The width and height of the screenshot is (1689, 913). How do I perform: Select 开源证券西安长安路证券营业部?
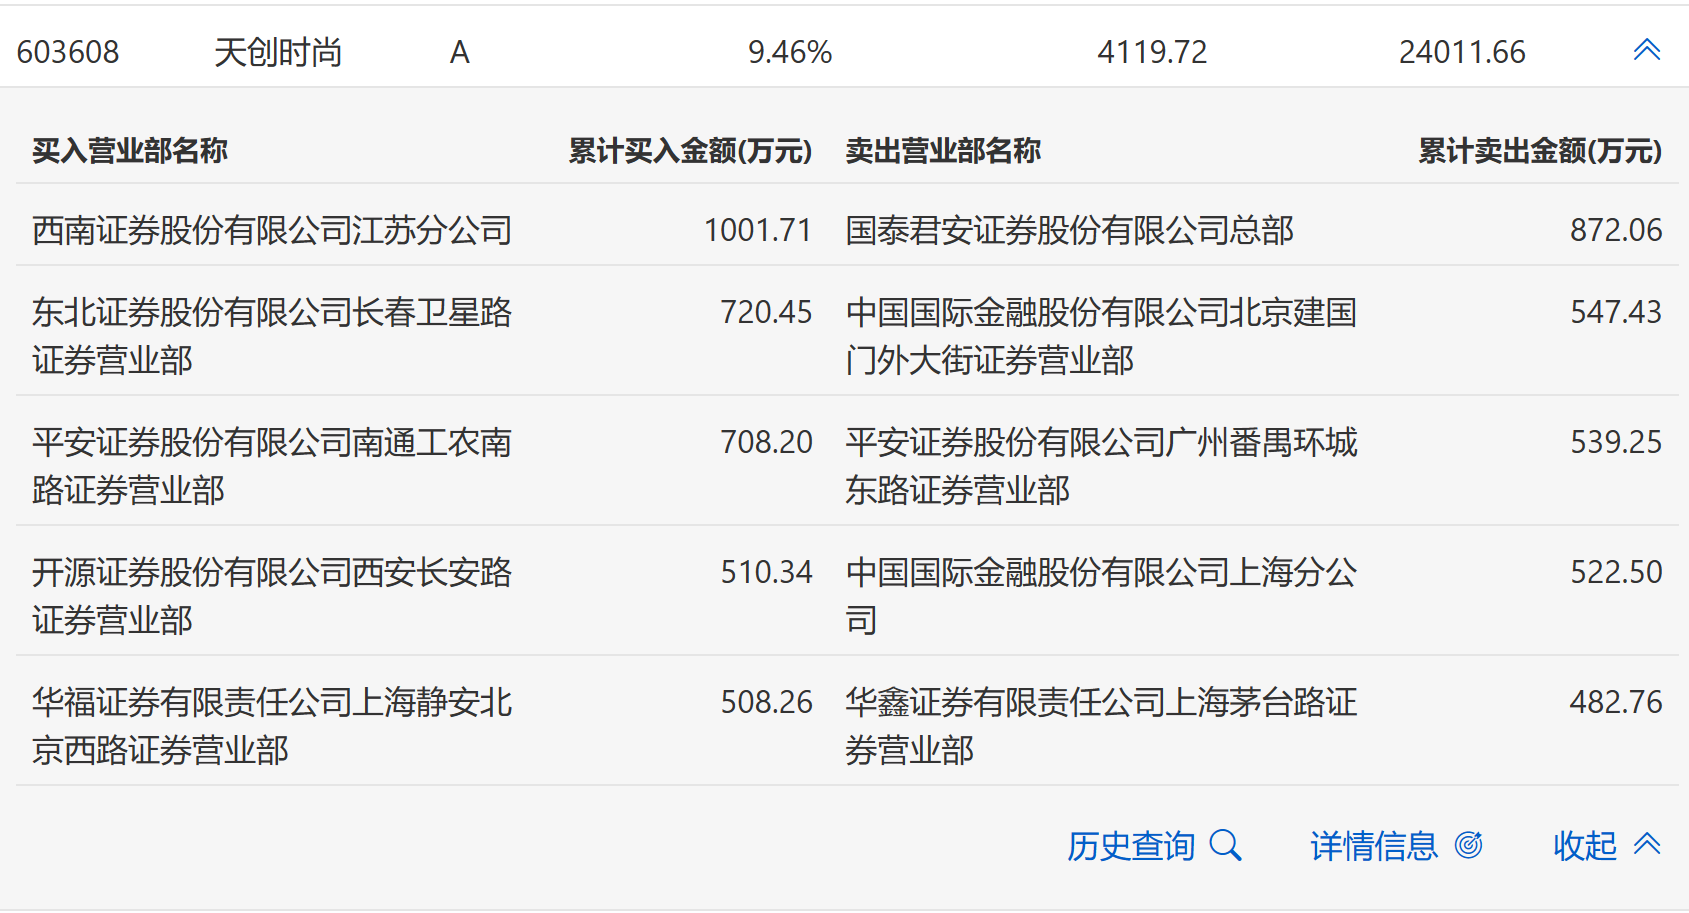pyautogui.click(x=272, y=596)
